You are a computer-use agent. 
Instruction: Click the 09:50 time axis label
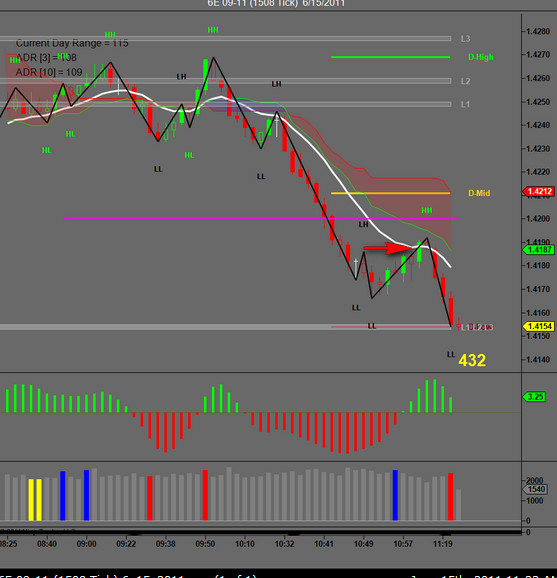tap(205, 544)
